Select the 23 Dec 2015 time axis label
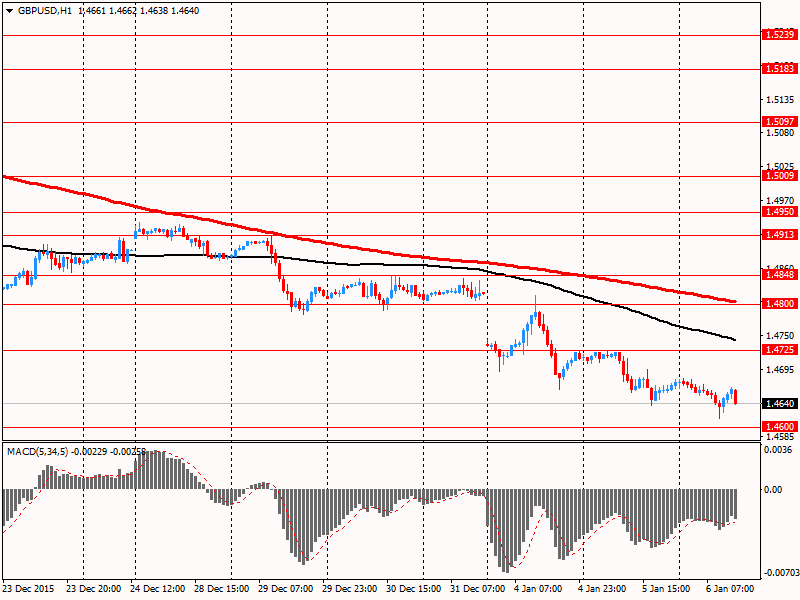Viewport: 800px width, 600px height. click(x=29, y=589)
